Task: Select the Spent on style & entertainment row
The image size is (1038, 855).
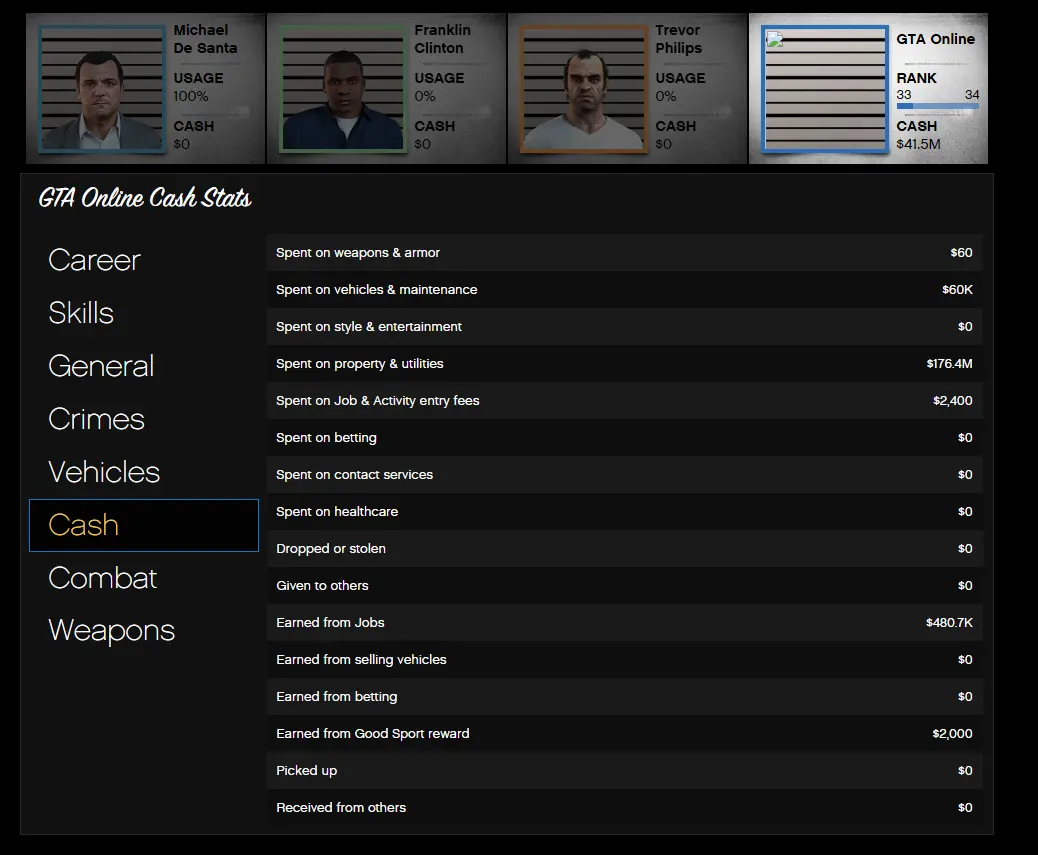Action: [624, 326]
